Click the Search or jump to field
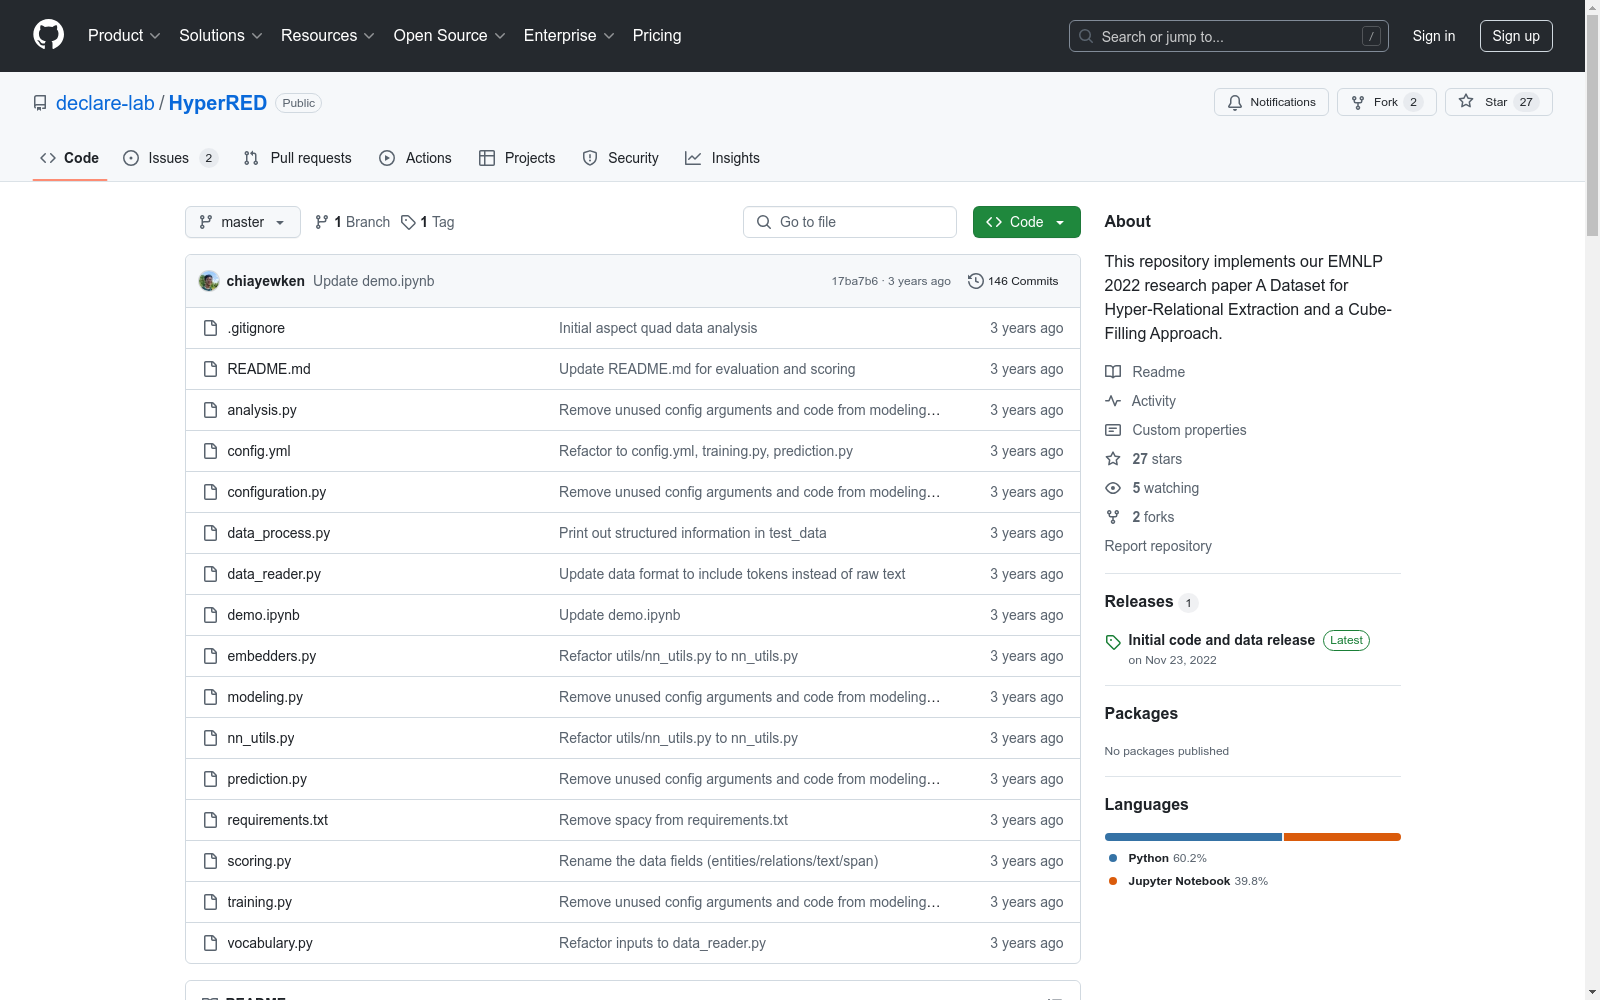 (1229, 36)
